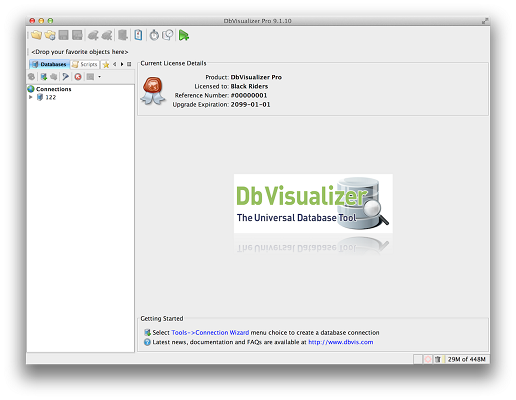Click the greyed plug icon in Databases toolbar

(x=54, y=77)
